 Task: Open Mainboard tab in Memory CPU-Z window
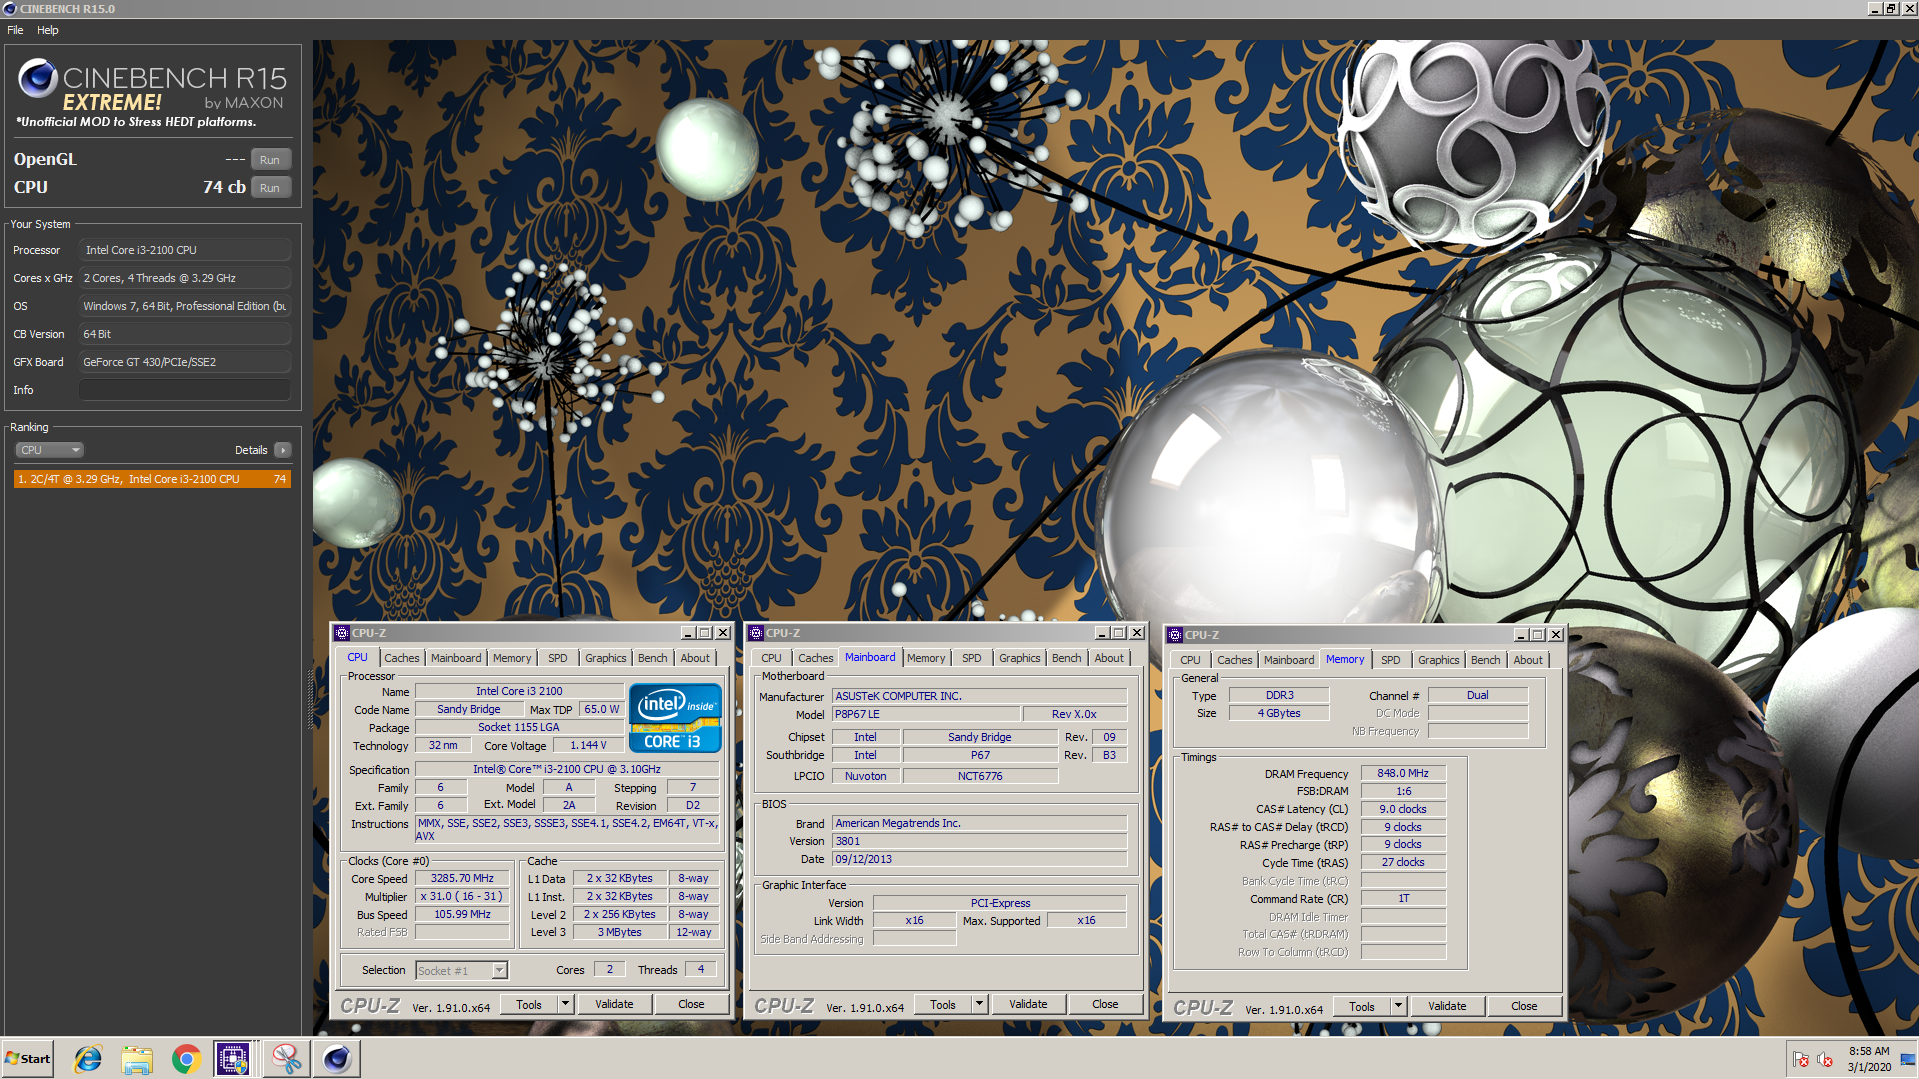point(1289,660)
